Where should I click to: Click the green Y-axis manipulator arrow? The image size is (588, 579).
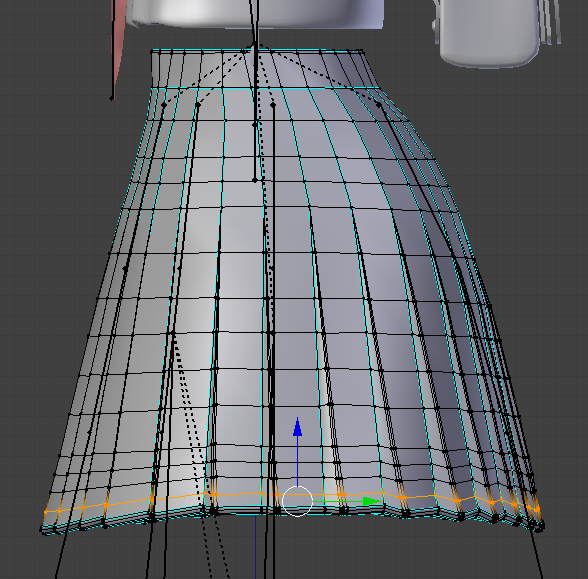(372, 501)
